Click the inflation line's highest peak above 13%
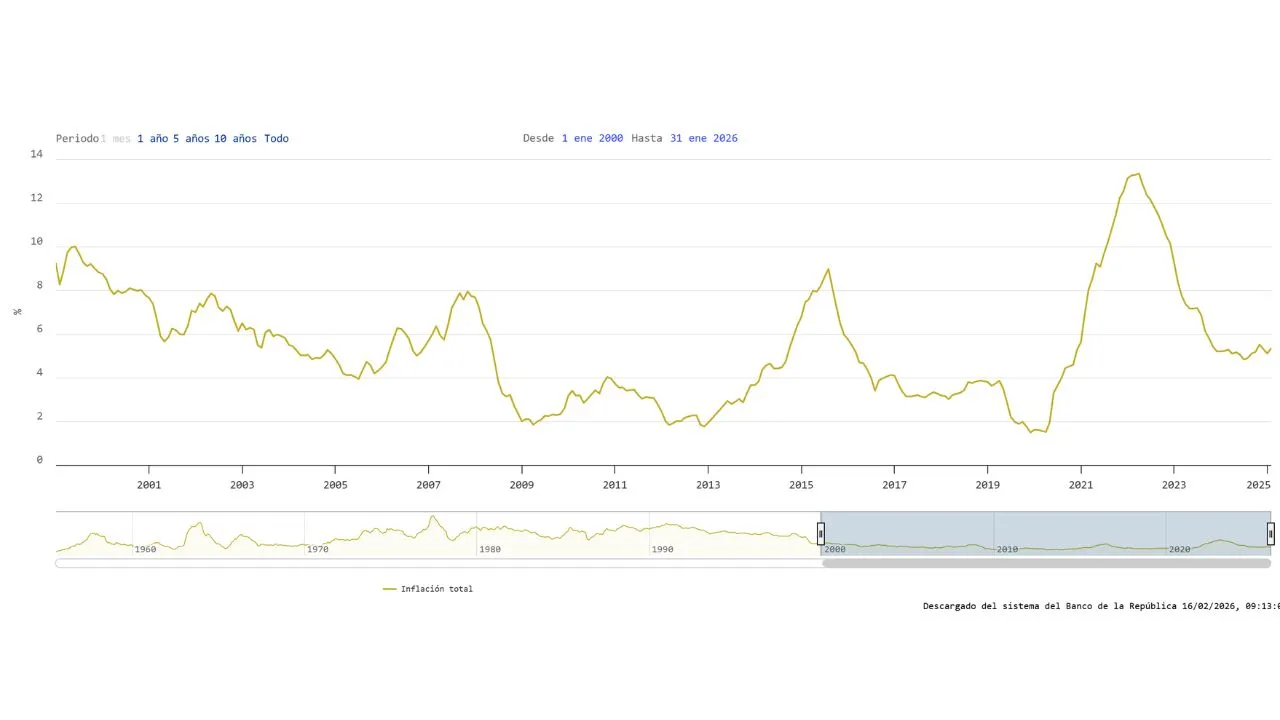Image resolution: width=1280 pixels, height=720 pixels. coord(1137,174)
